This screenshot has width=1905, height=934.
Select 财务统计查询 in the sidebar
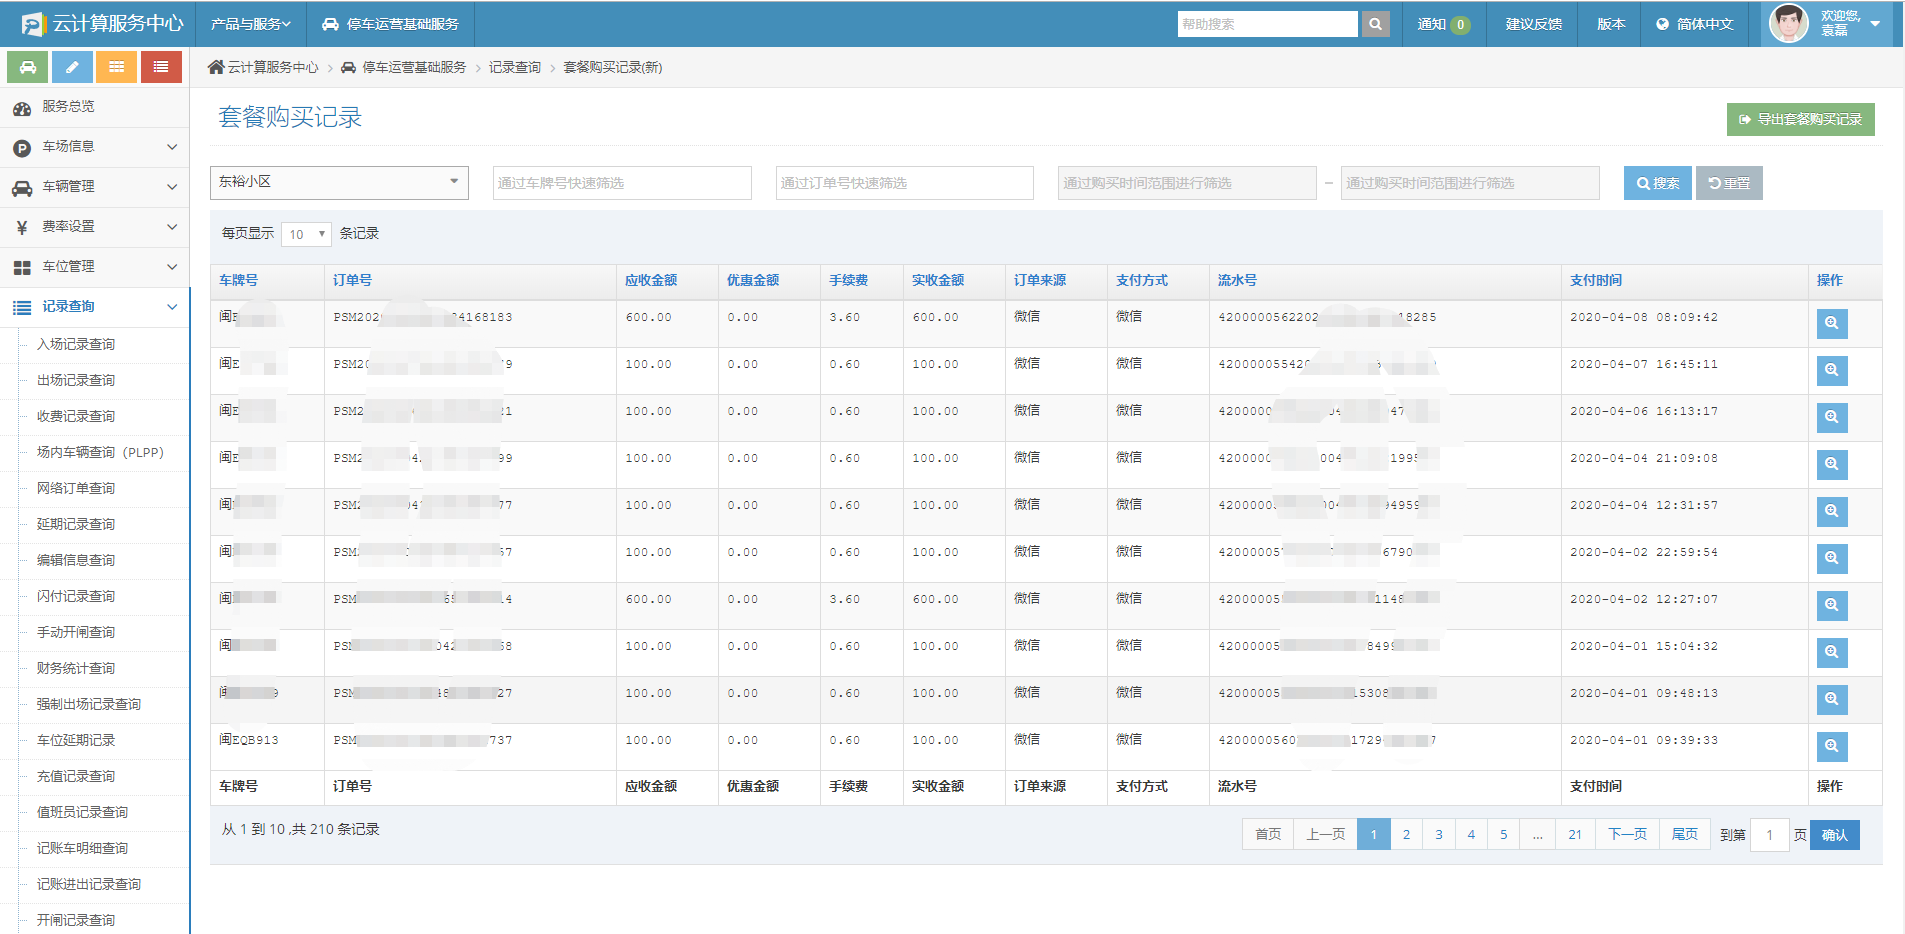click(76, 668)
